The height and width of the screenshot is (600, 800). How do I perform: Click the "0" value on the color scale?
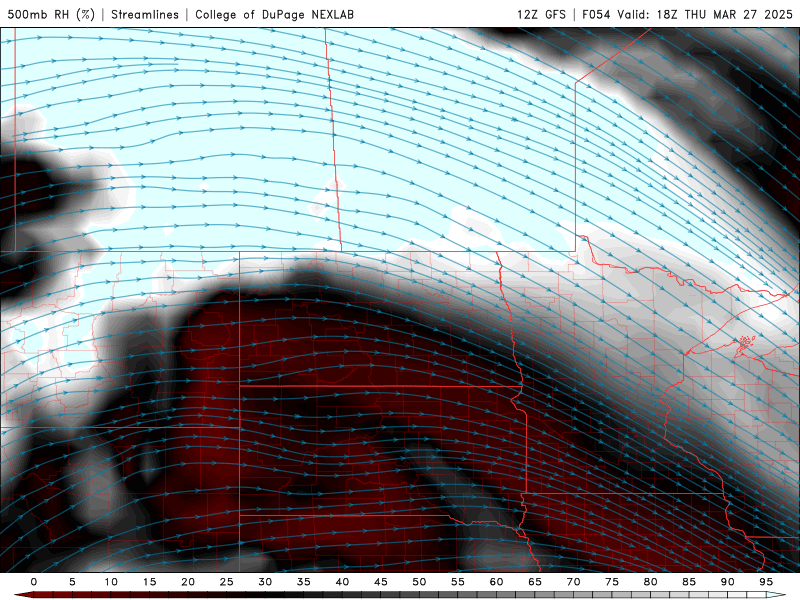tap(34, 582)
